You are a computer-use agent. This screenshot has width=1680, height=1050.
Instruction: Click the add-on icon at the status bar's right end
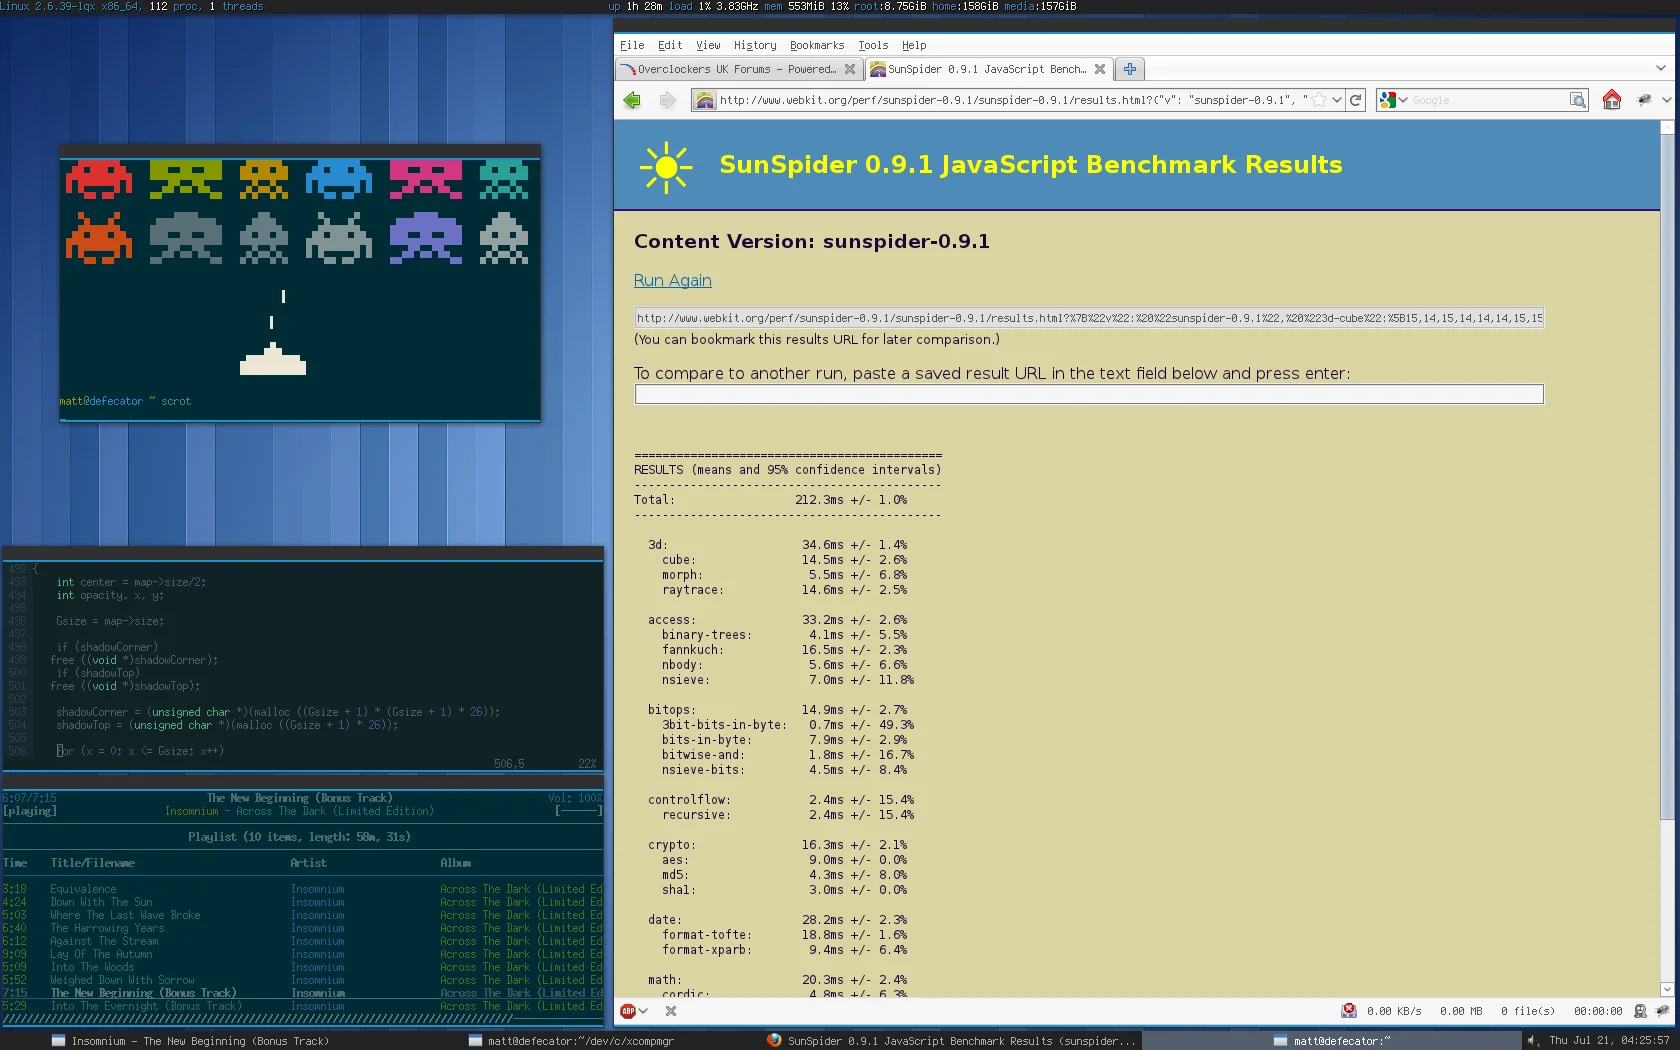tap(1663, 1011)
